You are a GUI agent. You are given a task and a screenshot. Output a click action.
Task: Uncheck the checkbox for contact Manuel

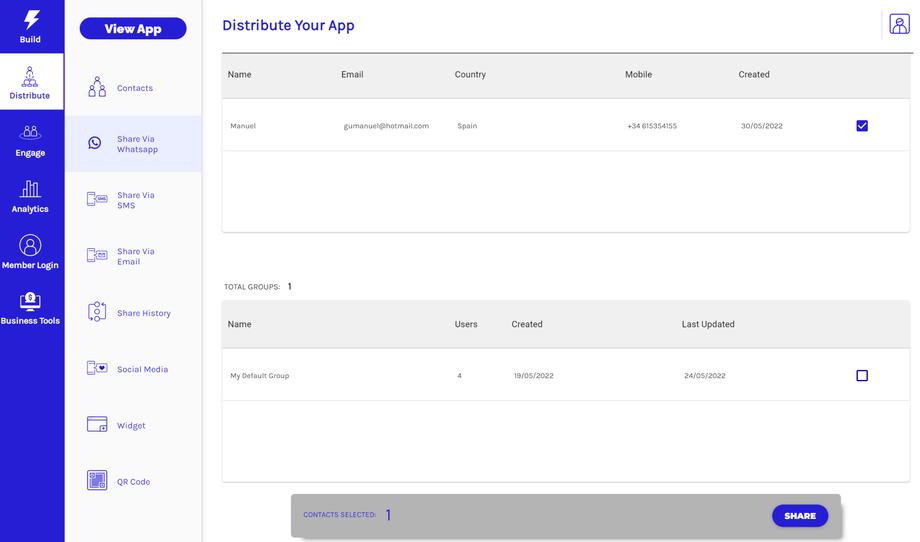pos(862,126)
